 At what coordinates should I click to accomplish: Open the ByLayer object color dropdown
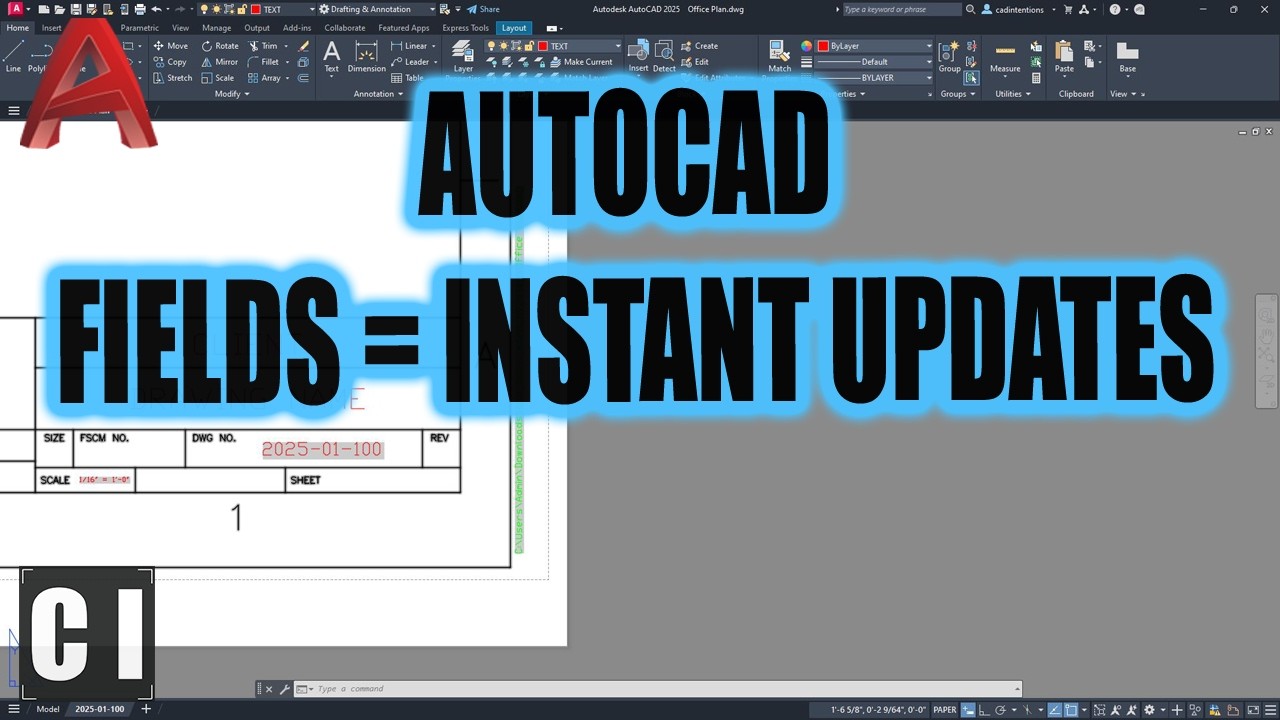click(875, 46)
